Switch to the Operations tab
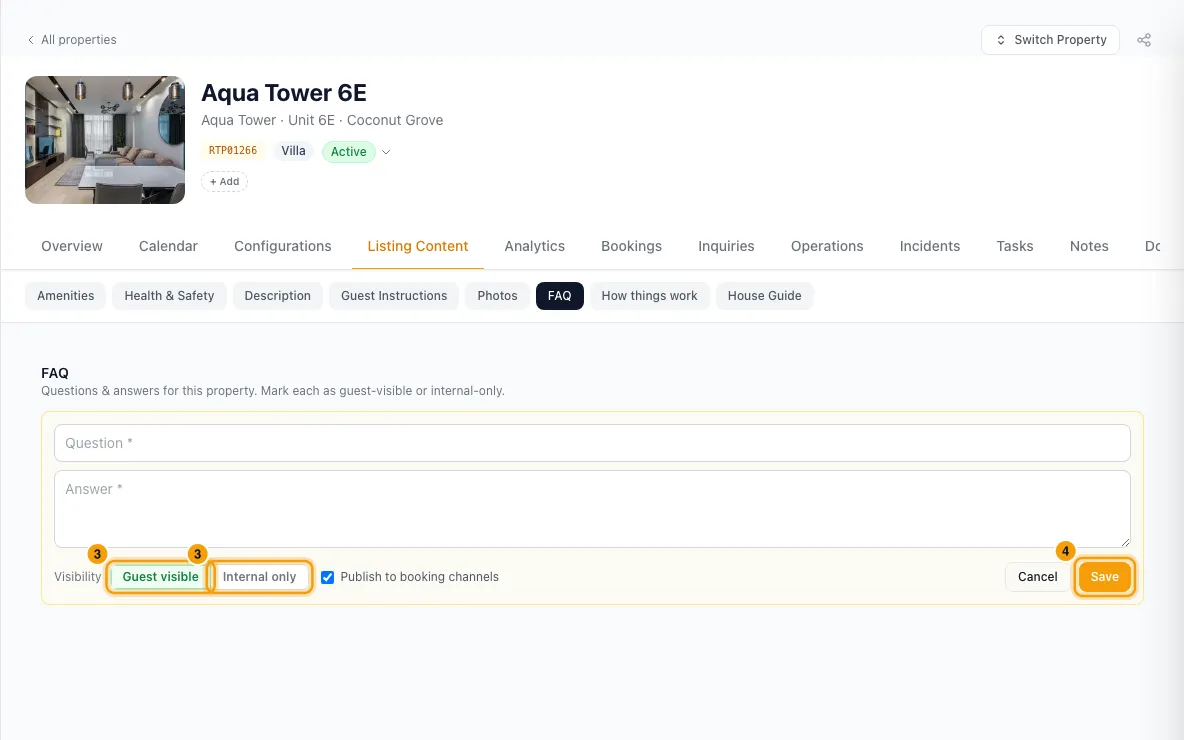1184x740 pixels. (x=827, y=246)
